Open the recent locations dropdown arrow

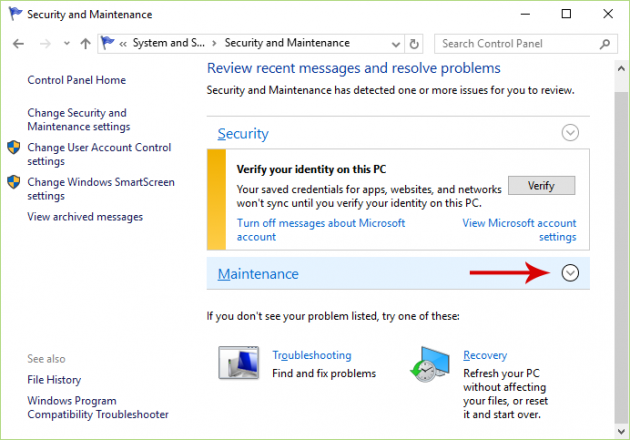click(x=66, y=44)
